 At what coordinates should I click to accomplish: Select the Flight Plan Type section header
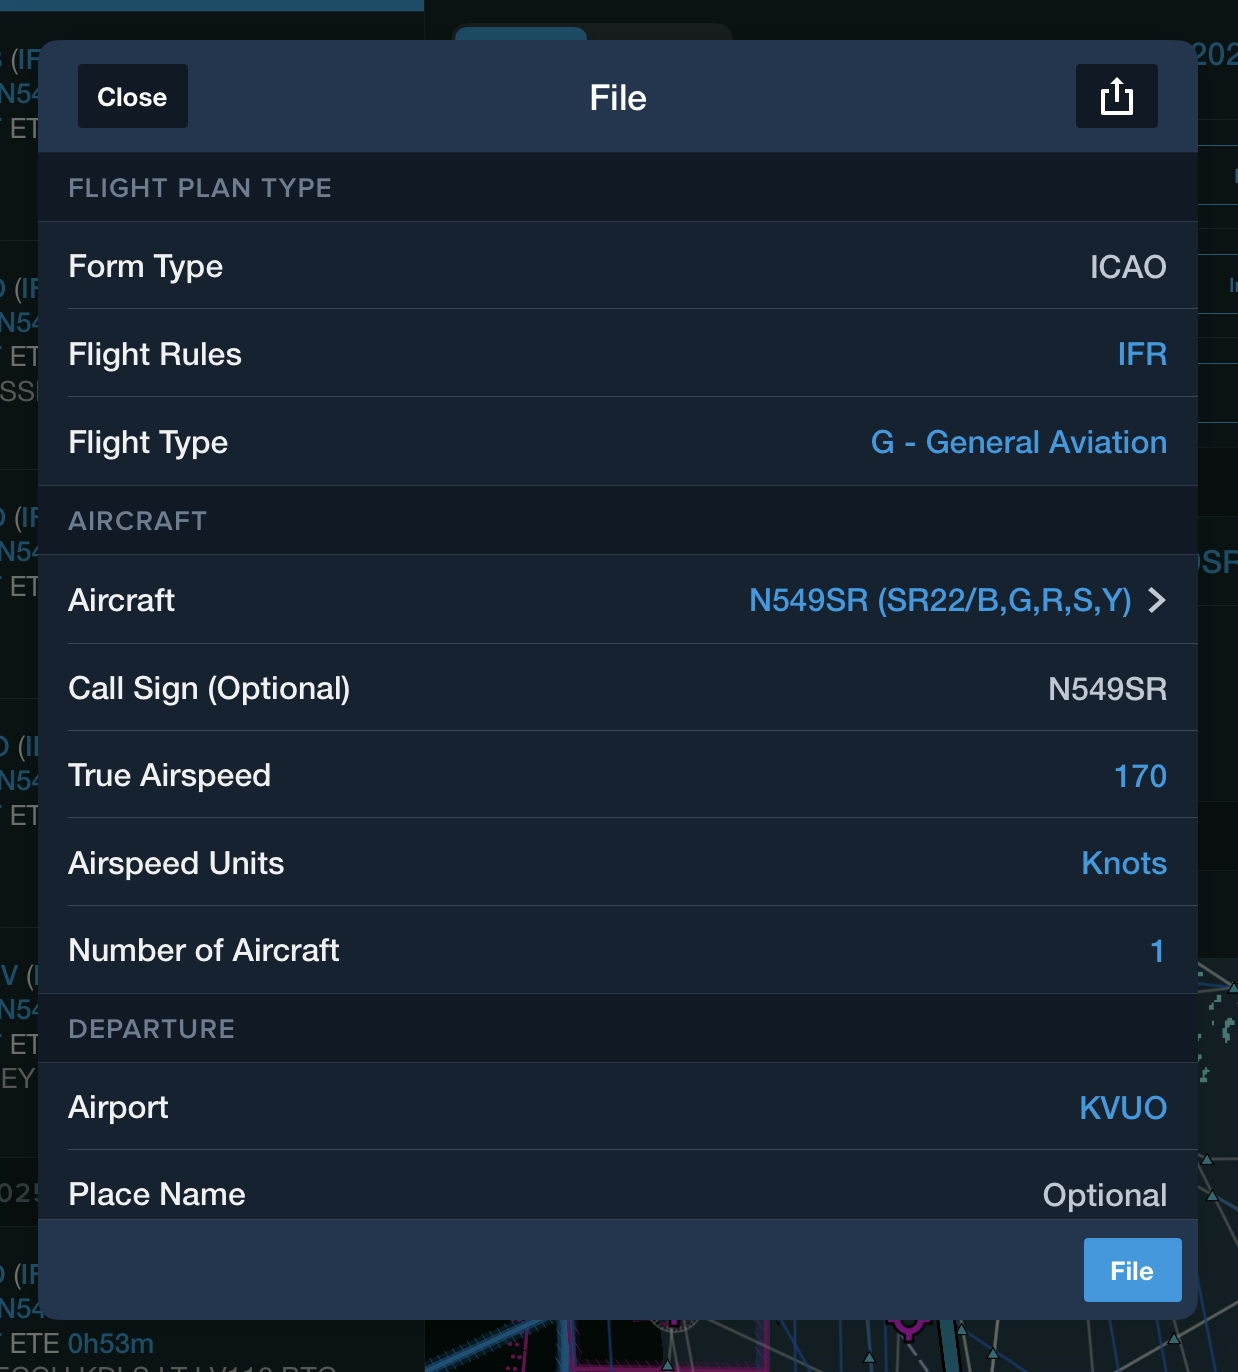click(200, 188)
